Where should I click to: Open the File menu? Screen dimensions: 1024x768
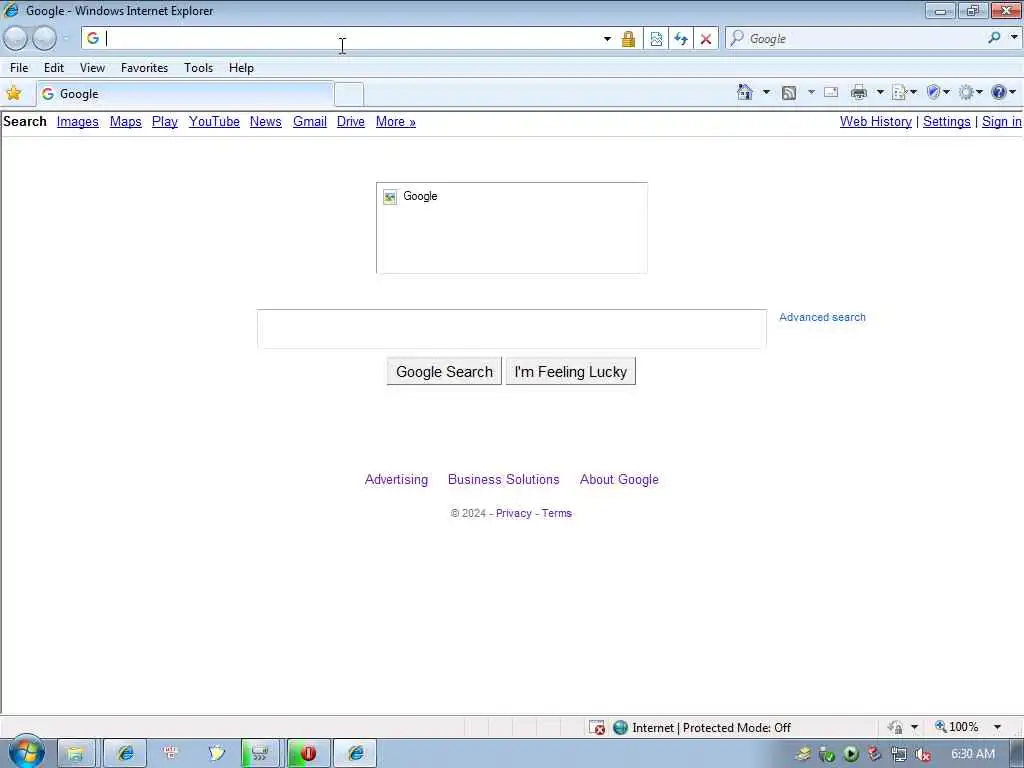click(x=19, y=68)
